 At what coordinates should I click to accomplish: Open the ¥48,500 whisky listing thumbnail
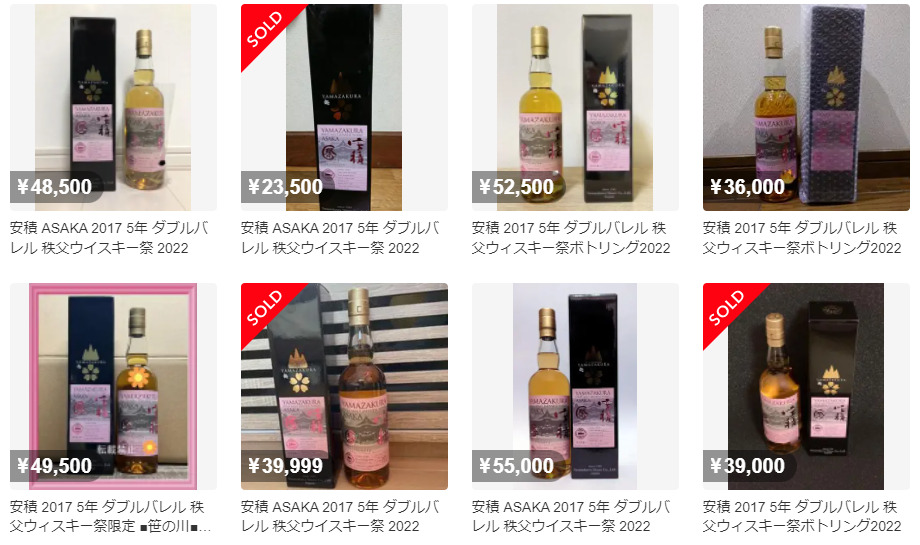coord(113,107)
